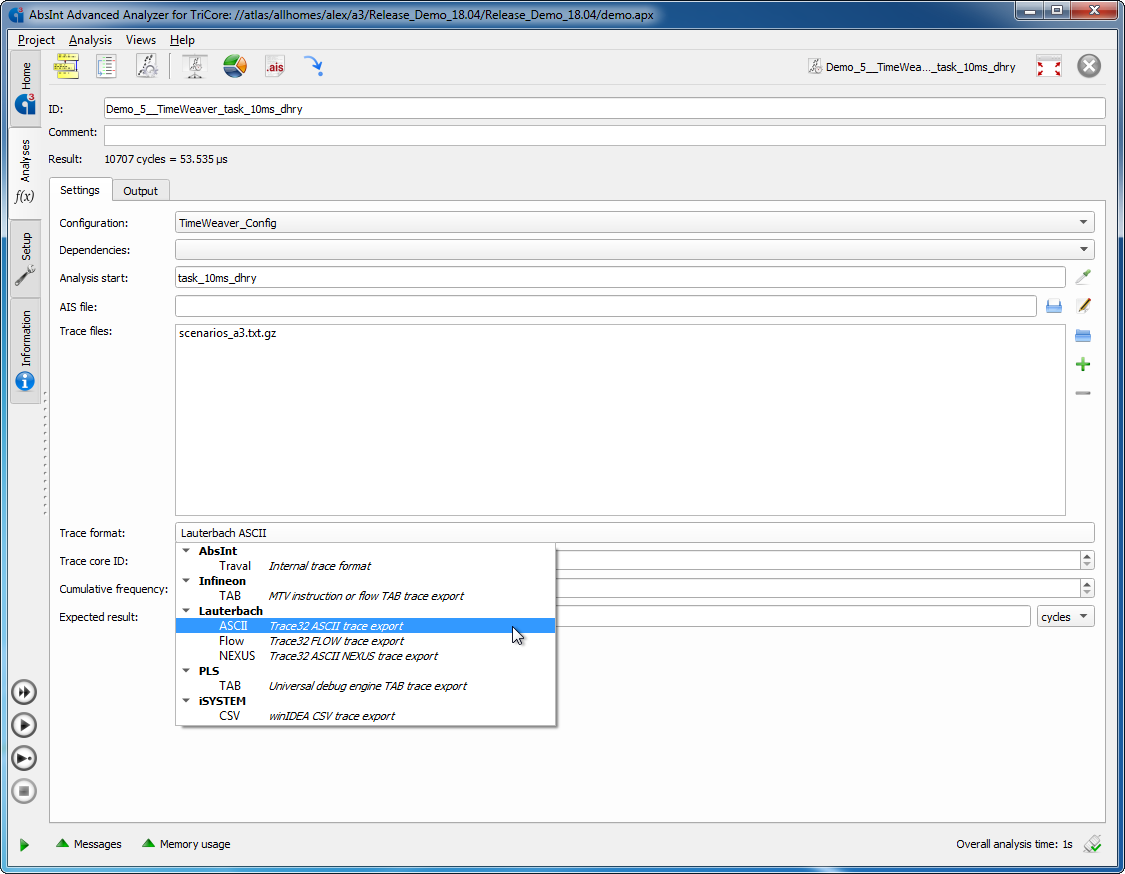Browse trace files with blue folder icon
The width and height of the screenshot is (1125, 874).
coord(1083,335)
